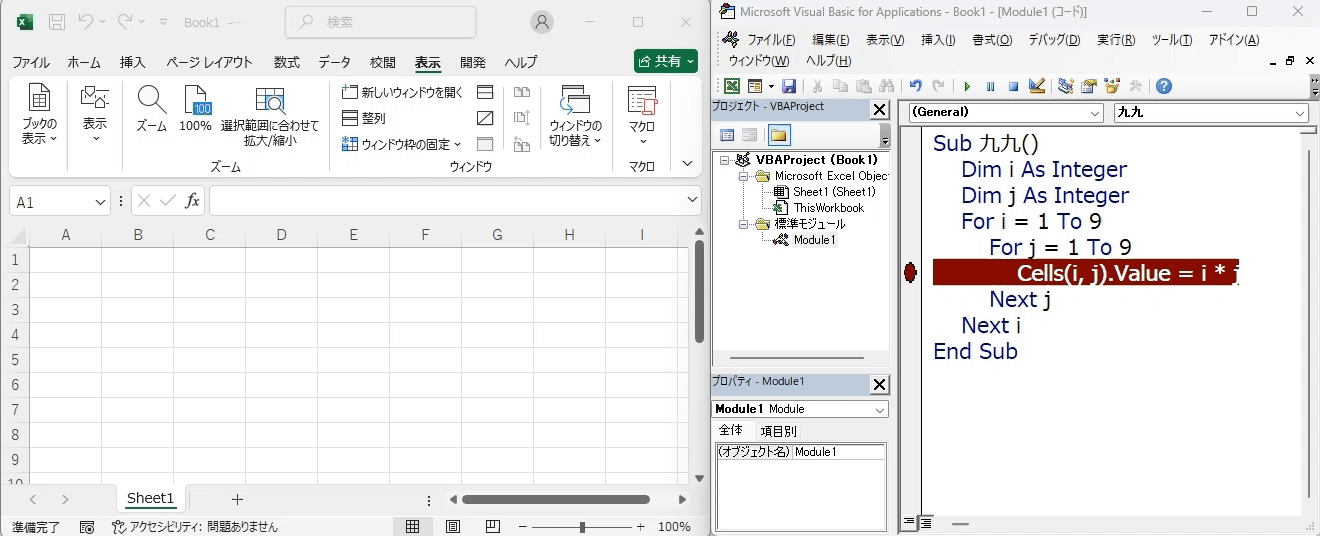The image size is (1320, 536).
Task: Select Page Layout view in status bar
Action: [452, 526]
